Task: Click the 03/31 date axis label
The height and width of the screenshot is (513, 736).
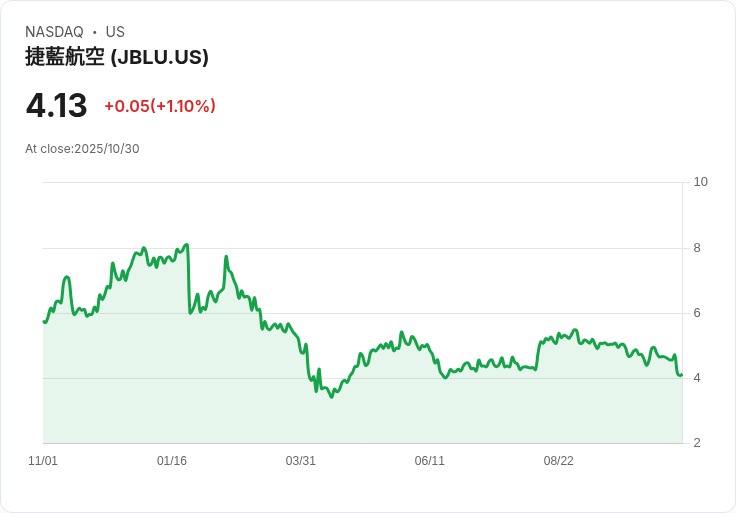Action: [300, 461]
